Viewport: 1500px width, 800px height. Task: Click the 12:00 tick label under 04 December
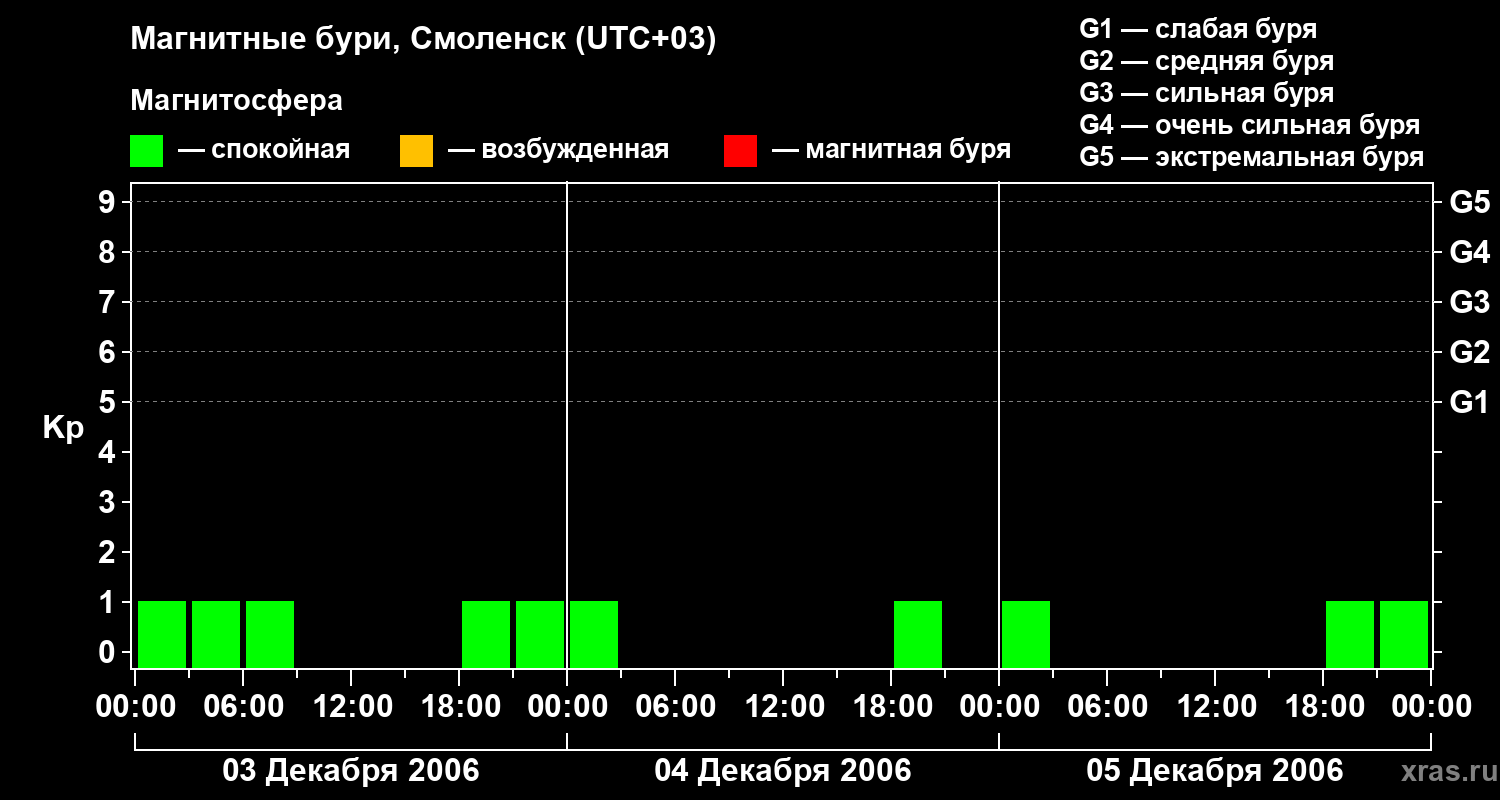(x=783, y=707)
